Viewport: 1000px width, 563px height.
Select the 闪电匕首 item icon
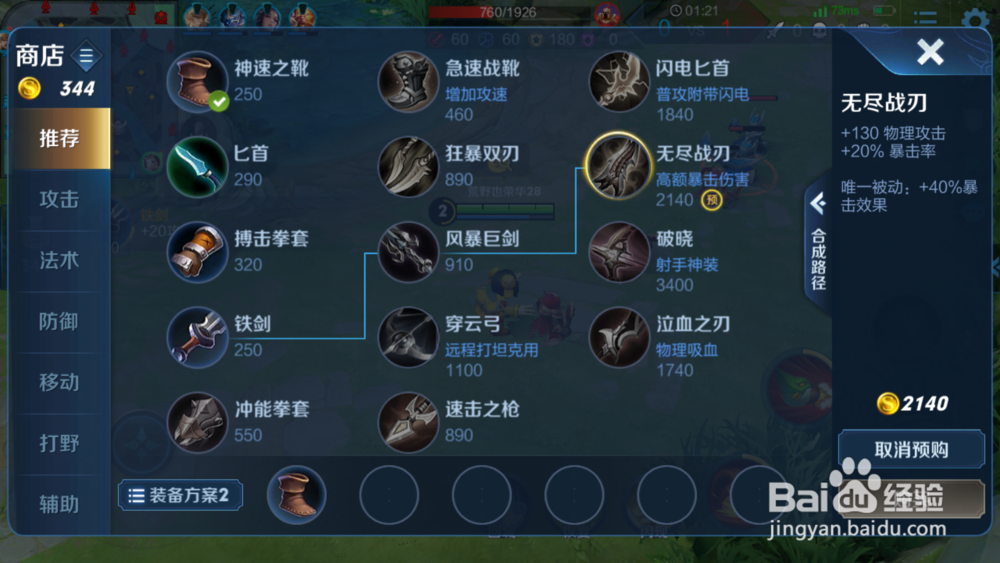pos(619,82)
